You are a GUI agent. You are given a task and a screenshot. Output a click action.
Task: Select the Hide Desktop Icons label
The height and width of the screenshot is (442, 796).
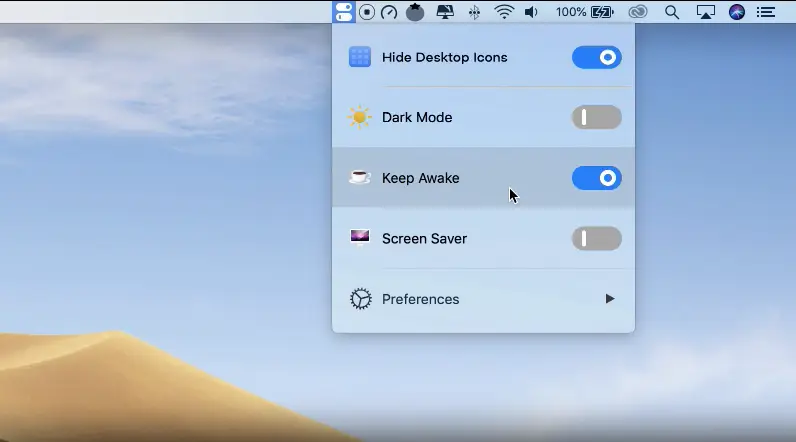[x=444, y=57]
